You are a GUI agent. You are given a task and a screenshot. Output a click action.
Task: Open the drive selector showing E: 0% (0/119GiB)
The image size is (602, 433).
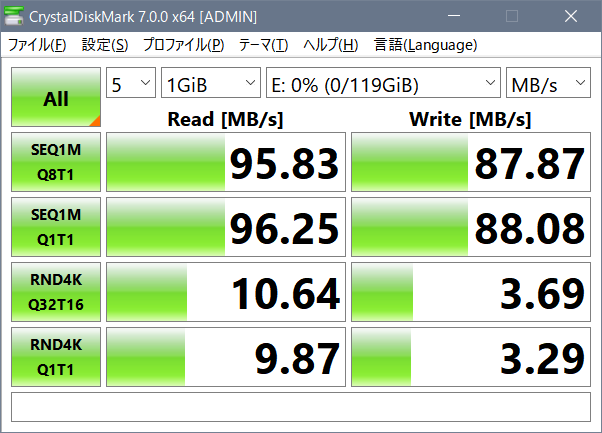[383, 83]
